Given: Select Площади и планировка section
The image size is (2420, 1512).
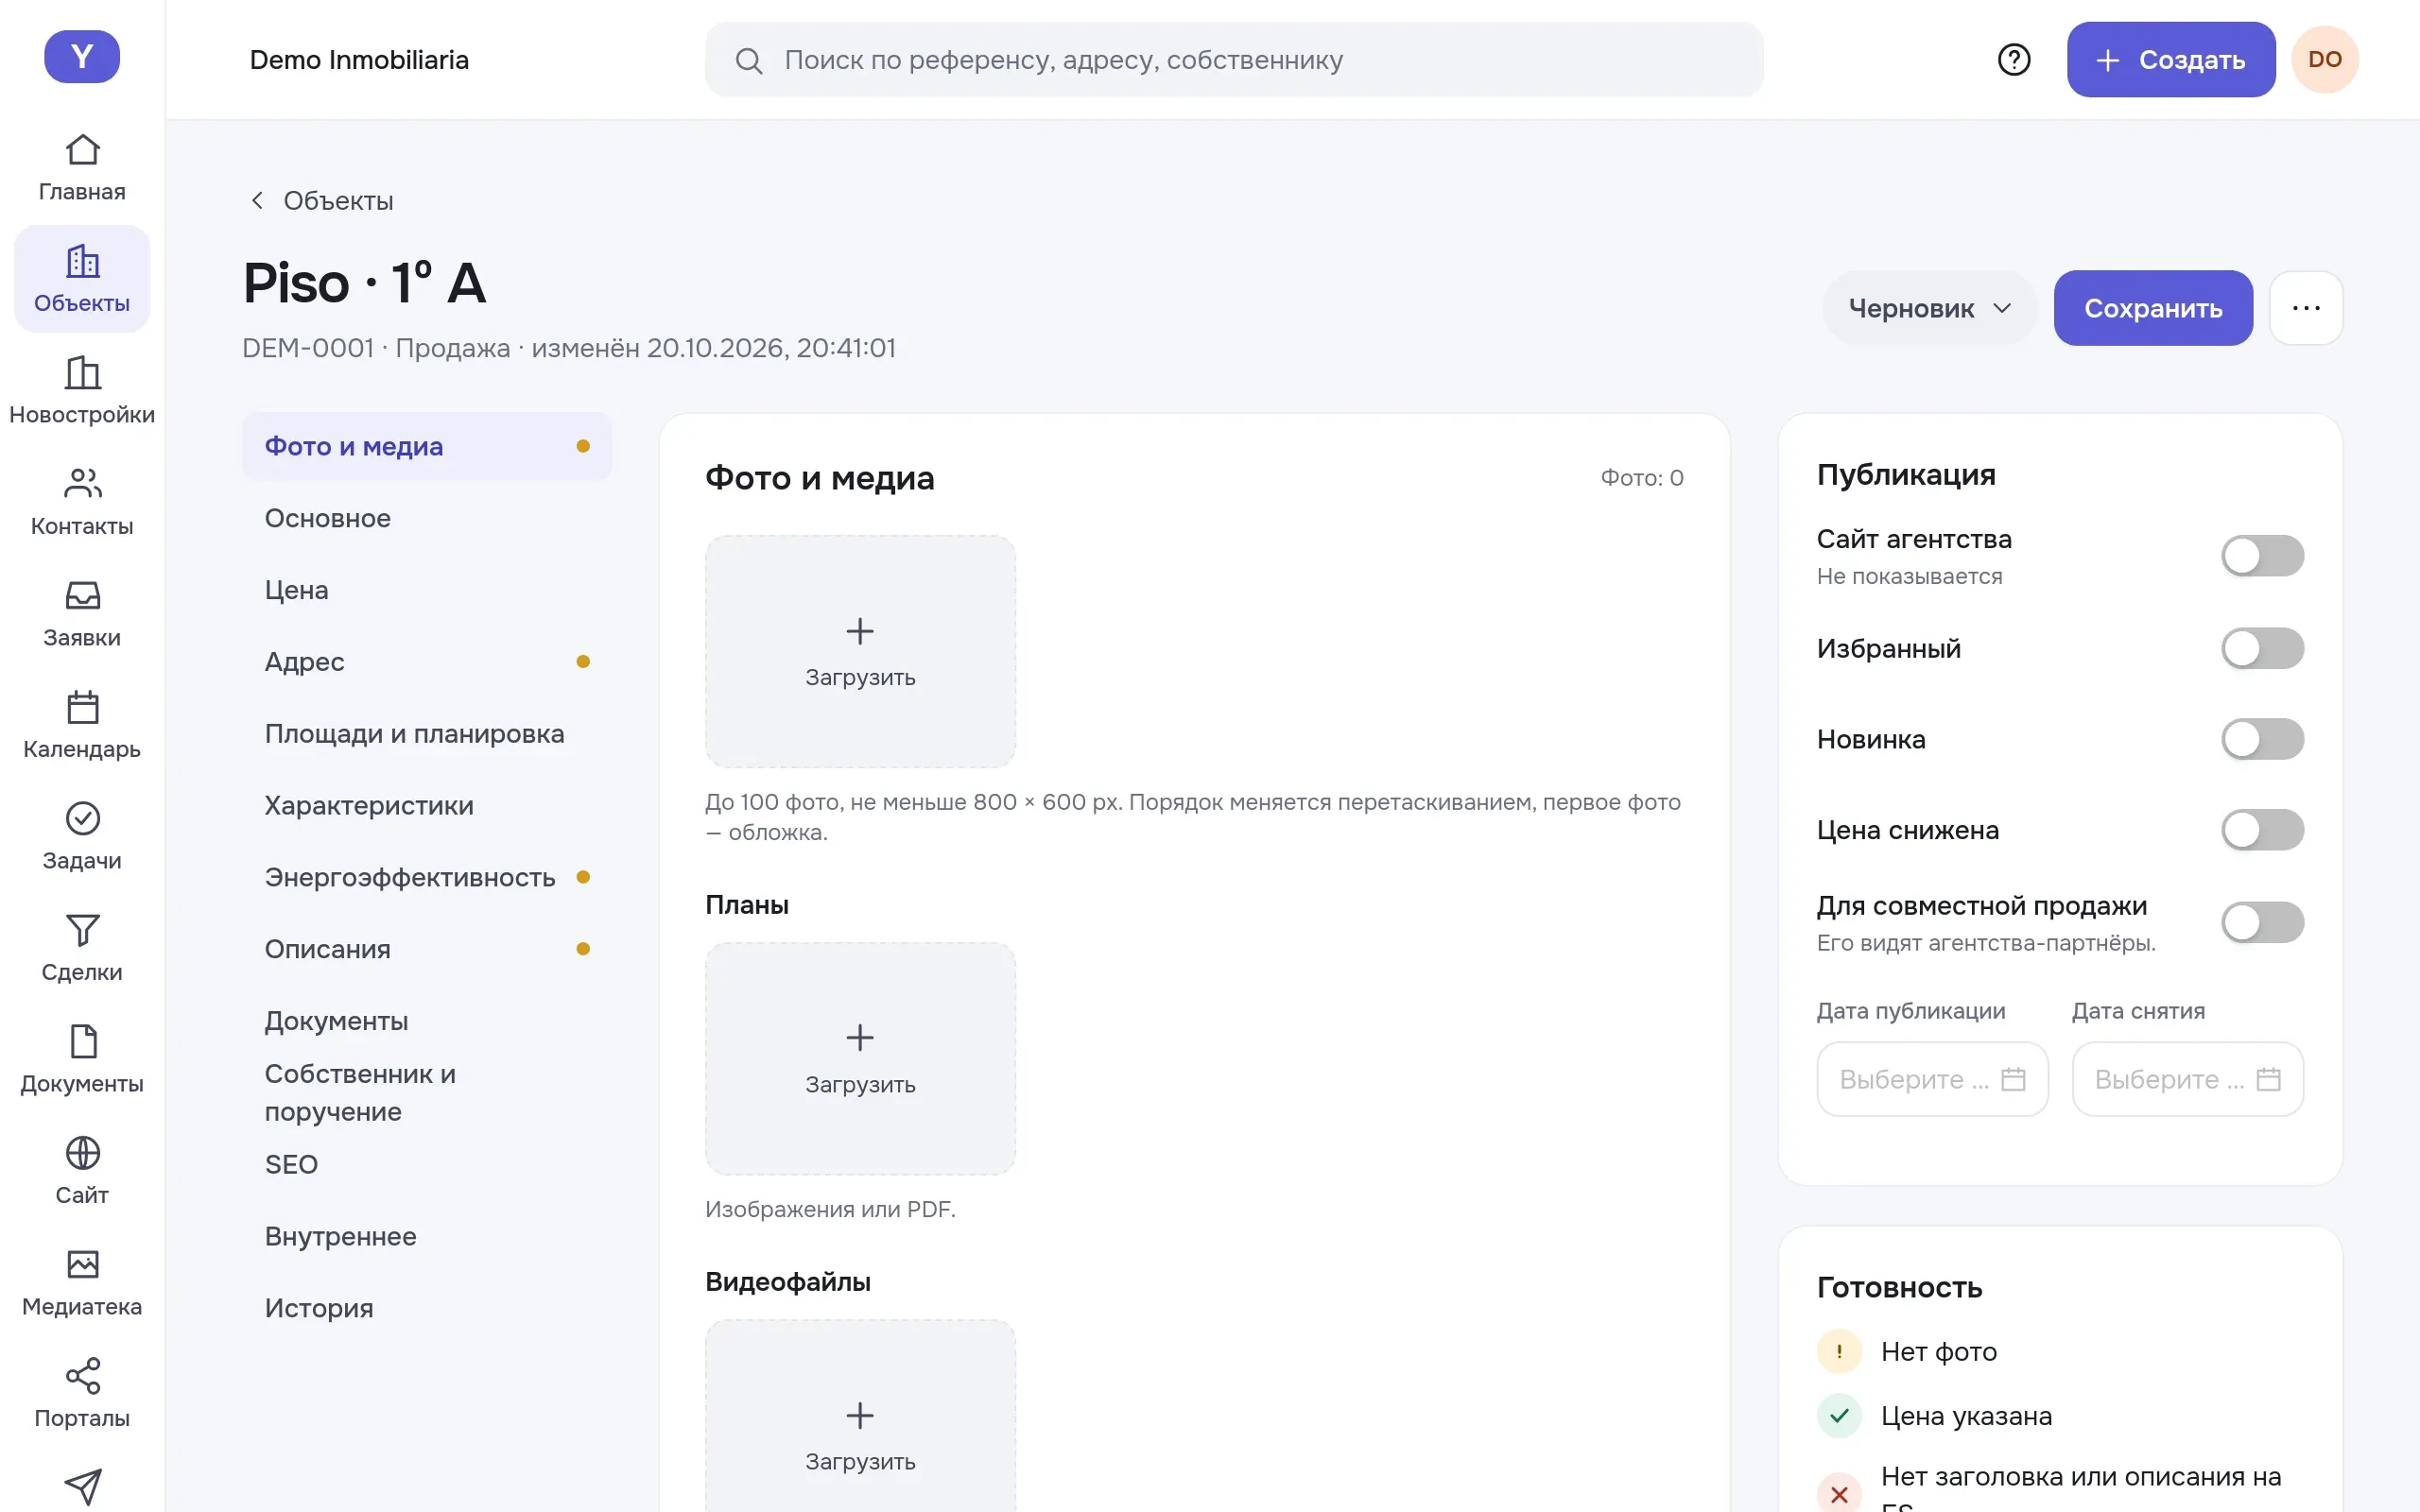Looking at the screenshot, I should [x=427, y=734].
